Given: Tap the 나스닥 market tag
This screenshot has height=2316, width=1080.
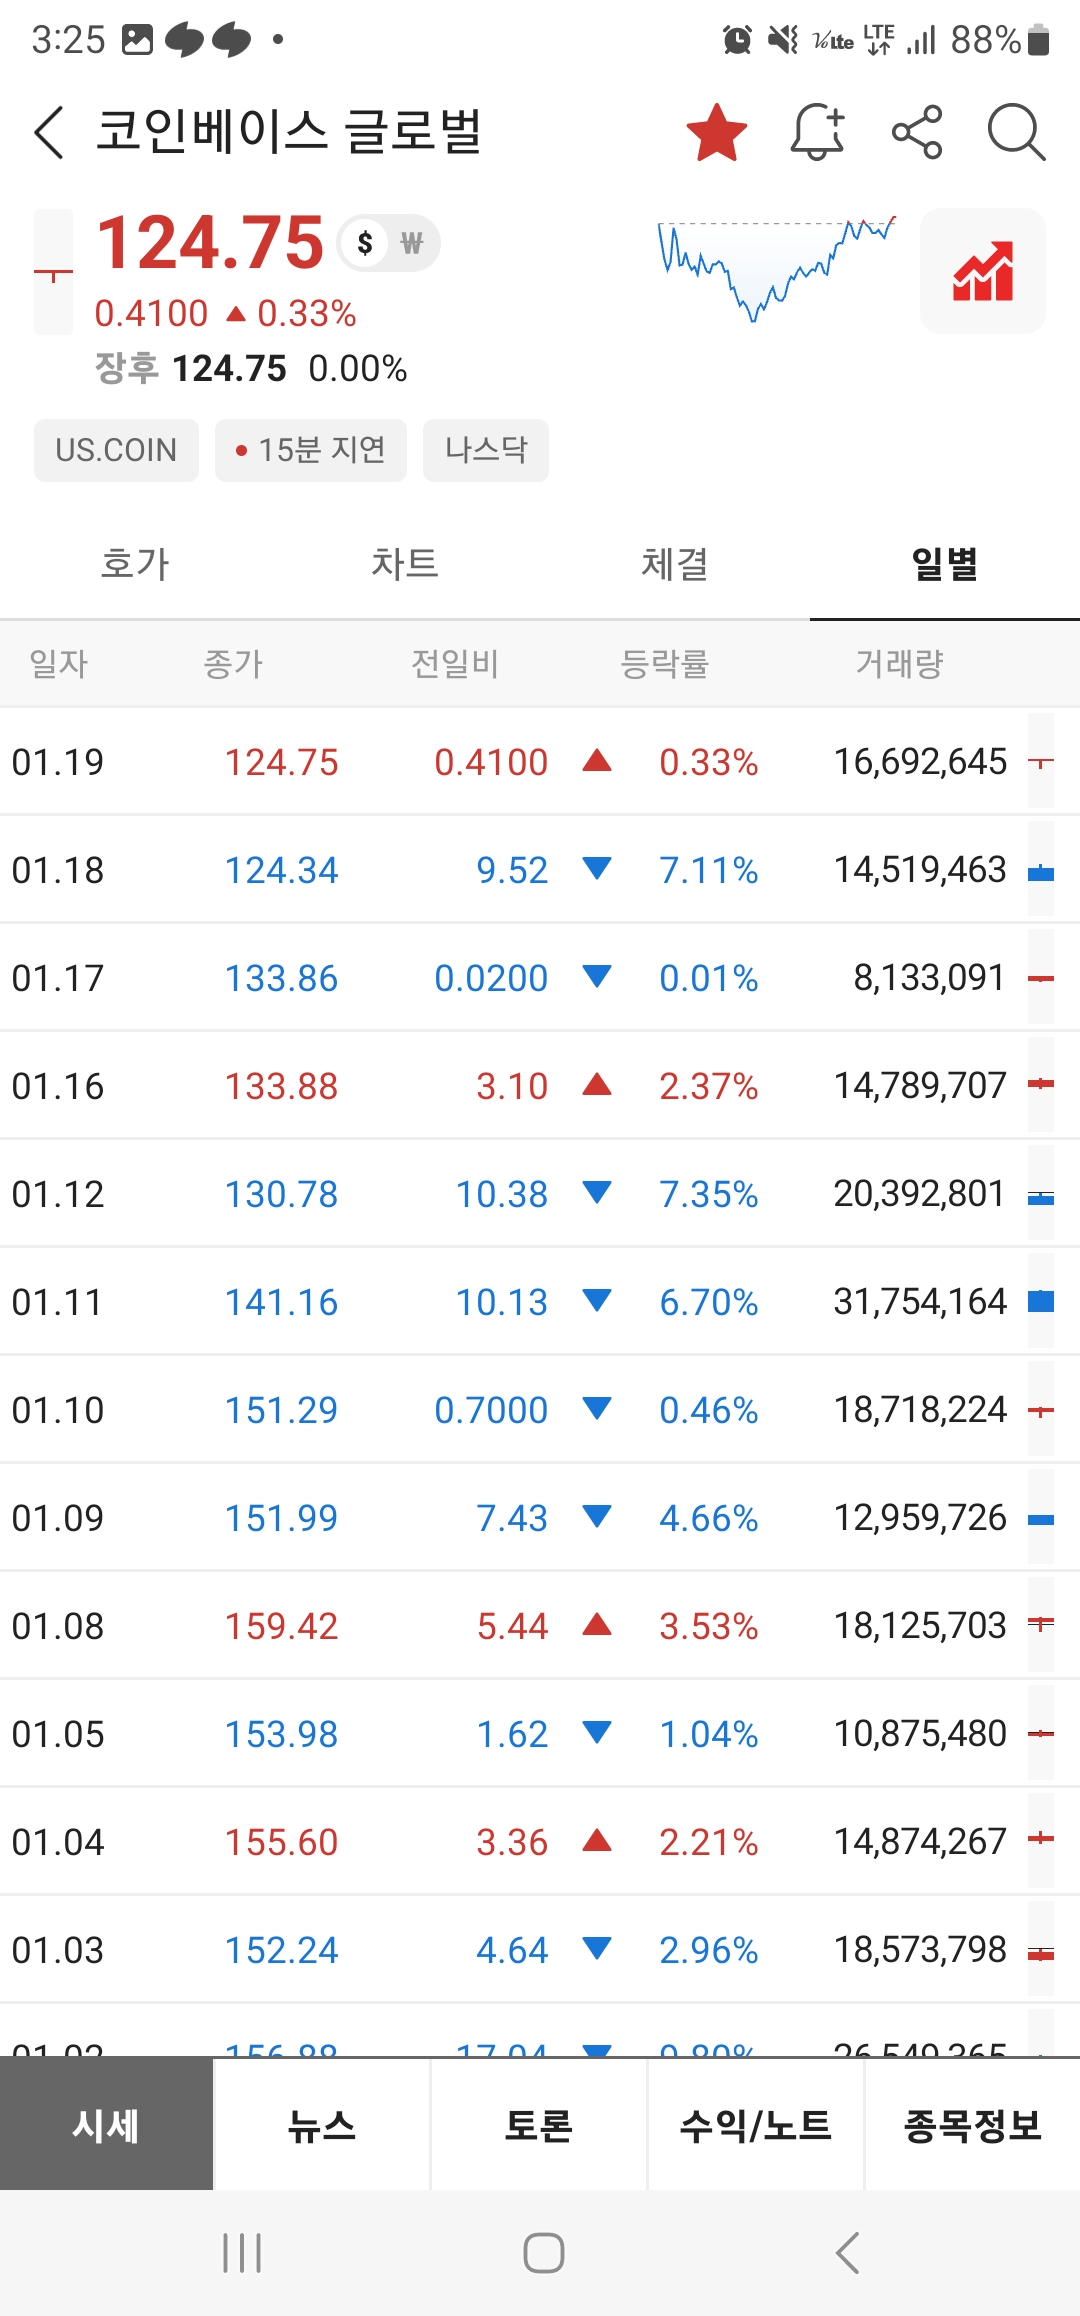Looking at the screenshot, I should click(486, 450).
